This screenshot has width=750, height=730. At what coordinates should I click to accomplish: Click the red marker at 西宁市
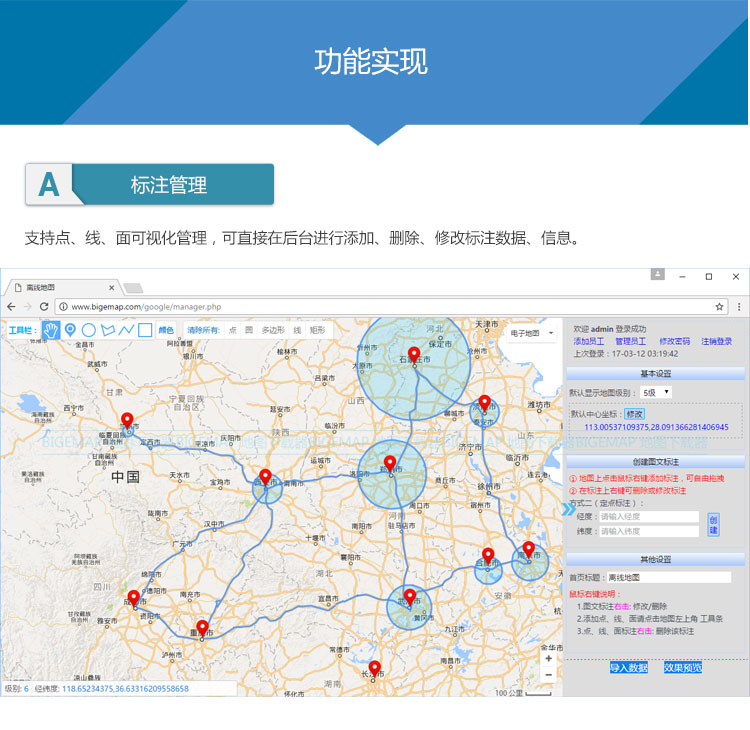pos(127,420)
